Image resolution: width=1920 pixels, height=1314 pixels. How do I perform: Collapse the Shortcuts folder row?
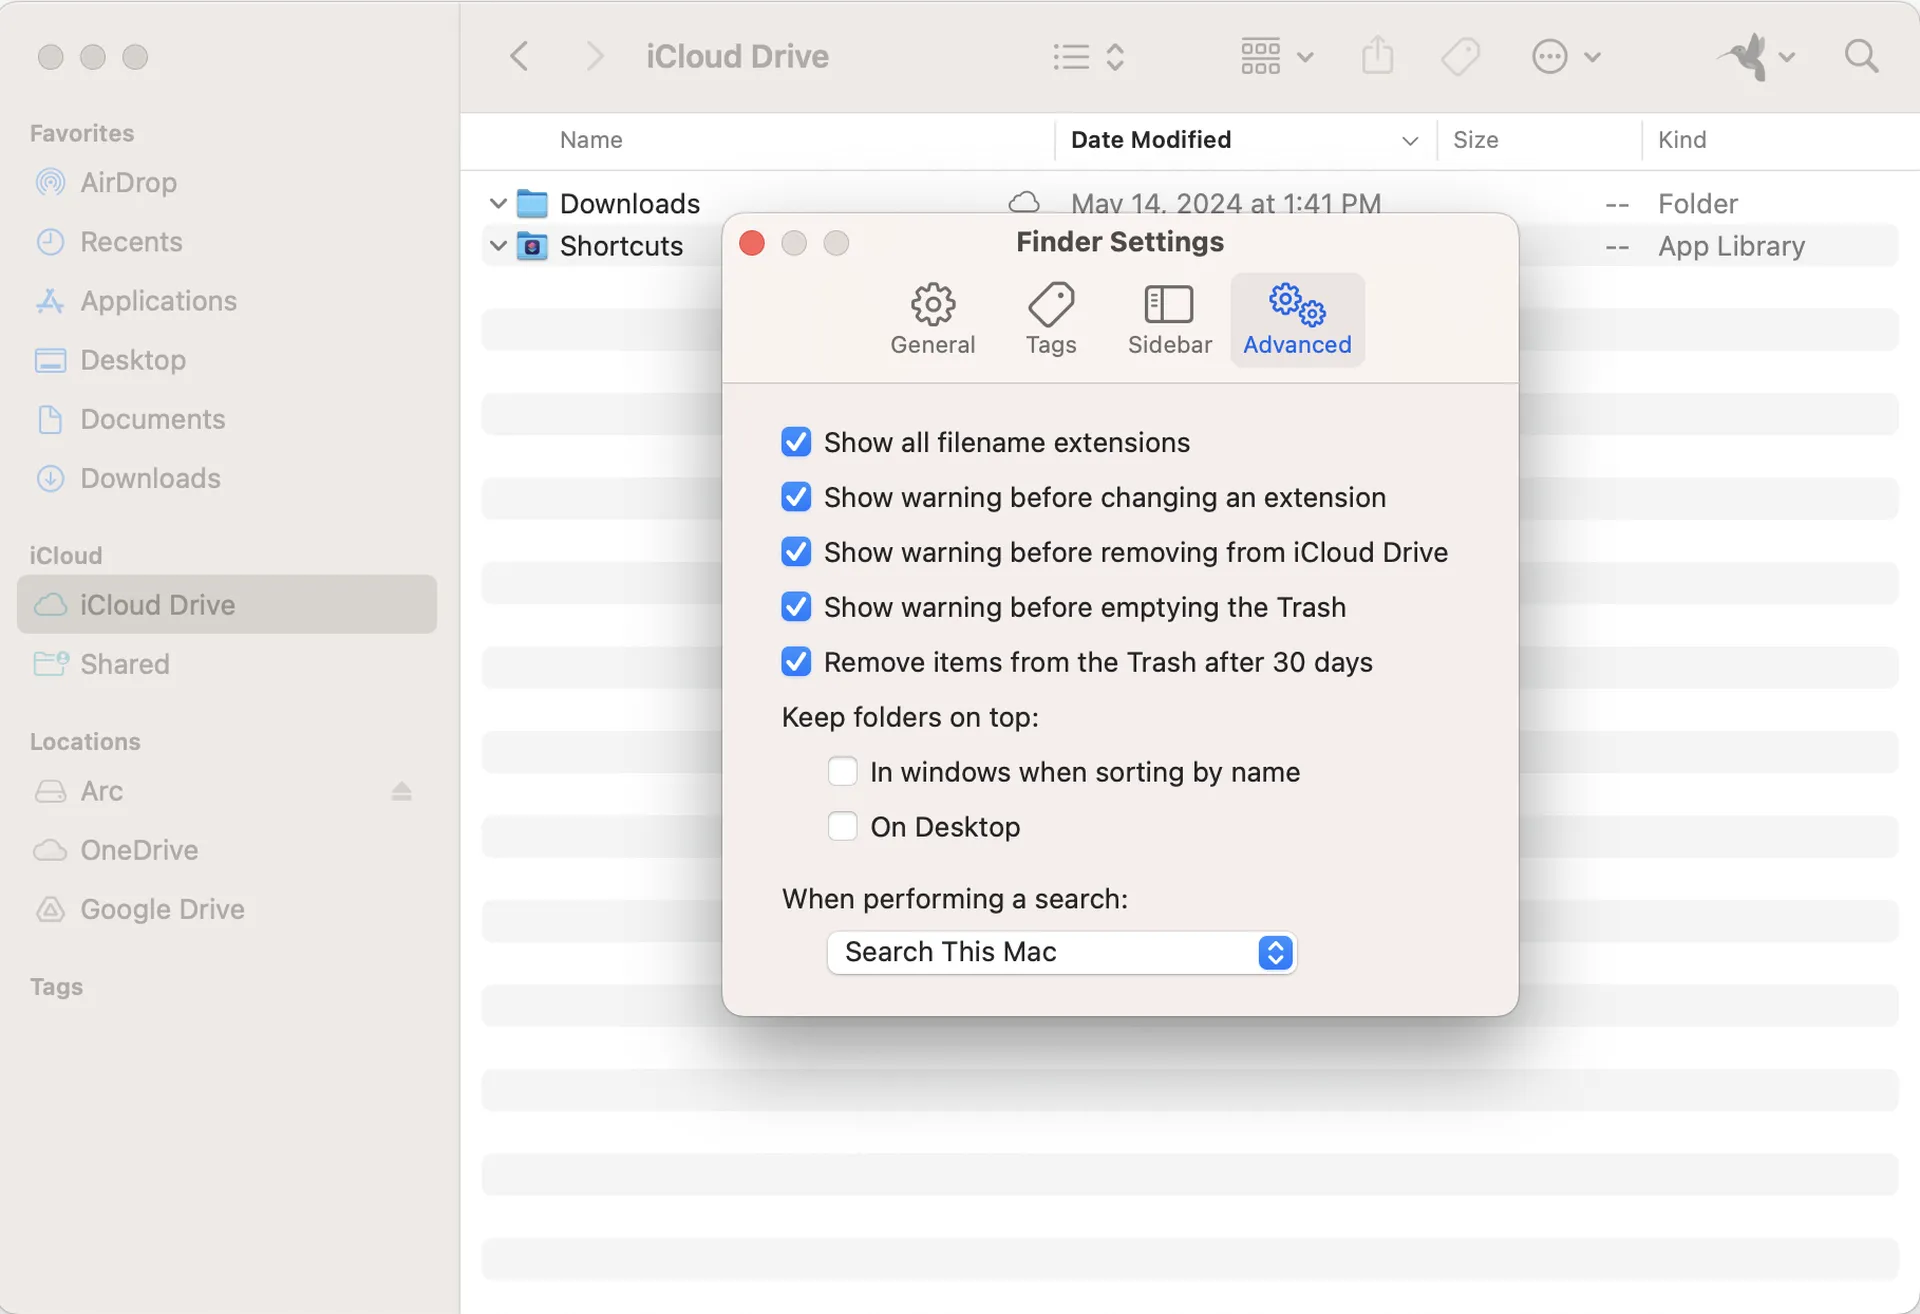[497, 245]
